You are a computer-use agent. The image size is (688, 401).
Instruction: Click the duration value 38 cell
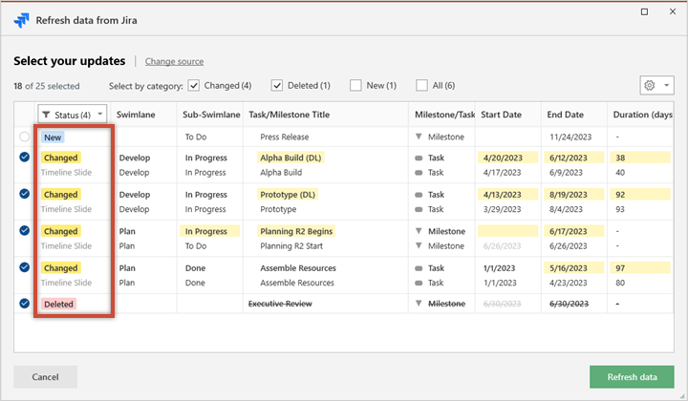click(640, 158)
